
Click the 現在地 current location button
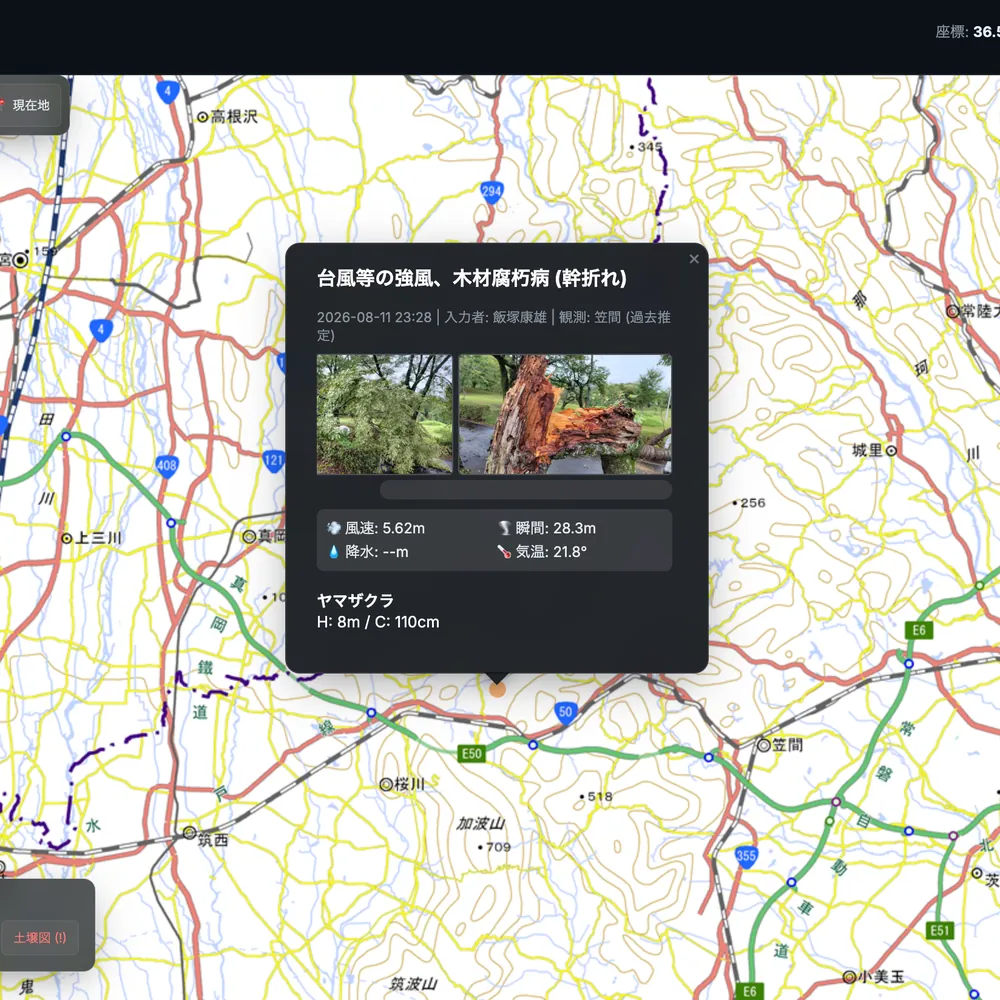(30, 105)
